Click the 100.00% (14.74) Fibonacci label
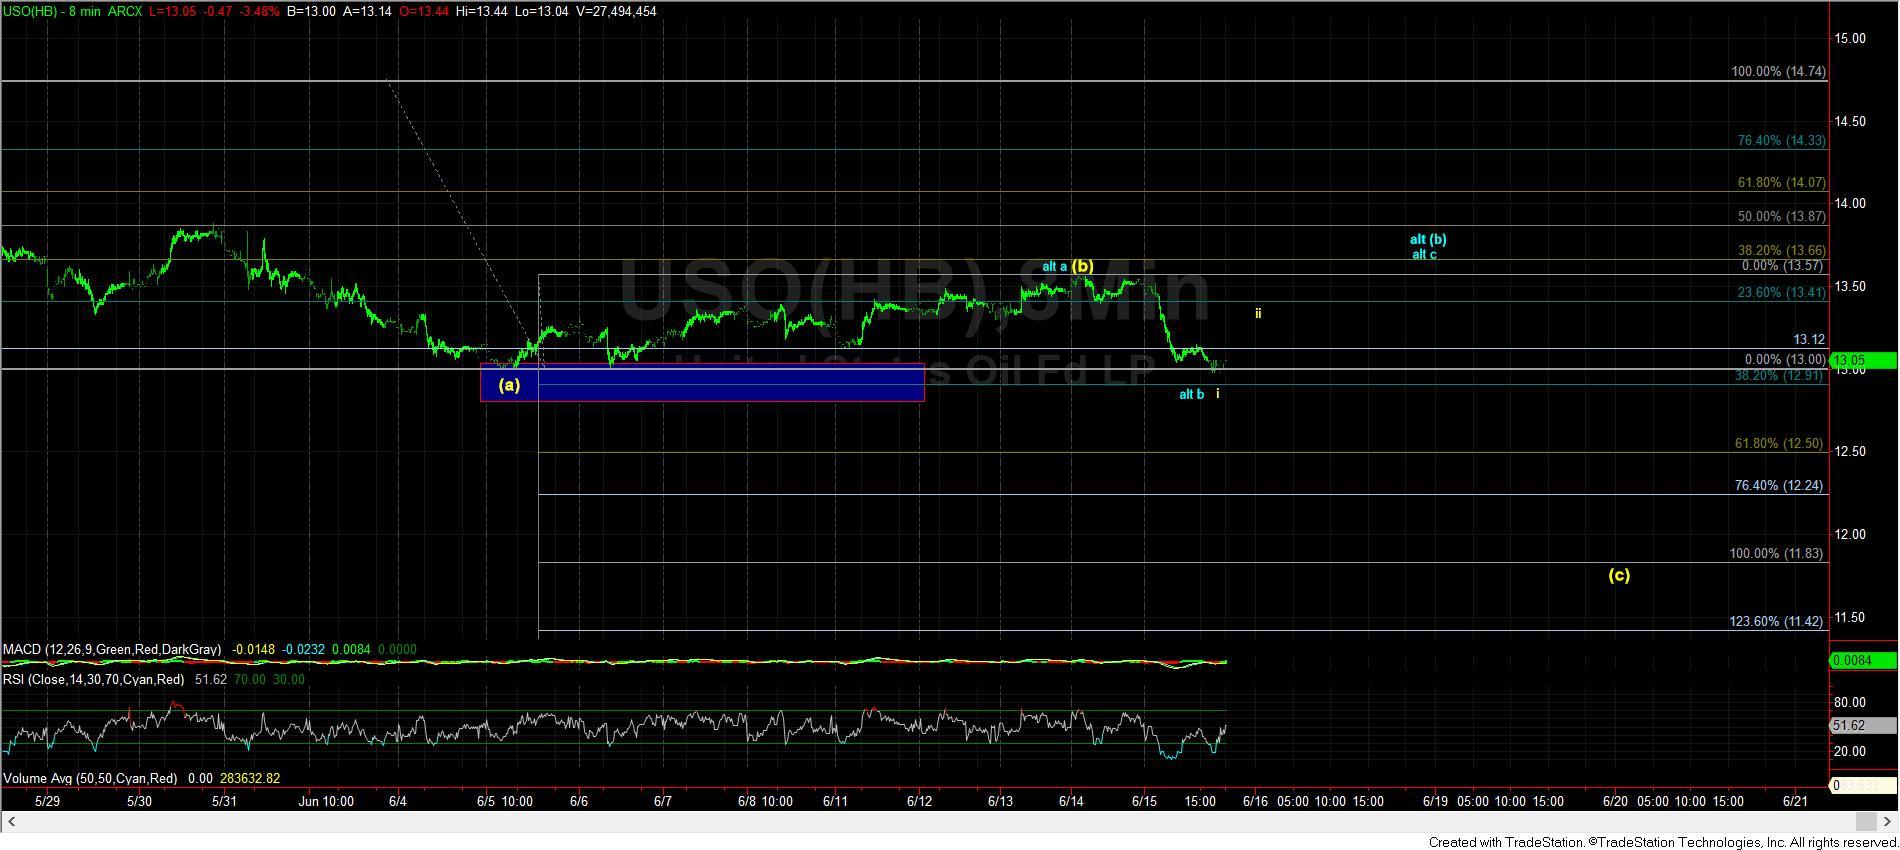 click(1779, 72)
